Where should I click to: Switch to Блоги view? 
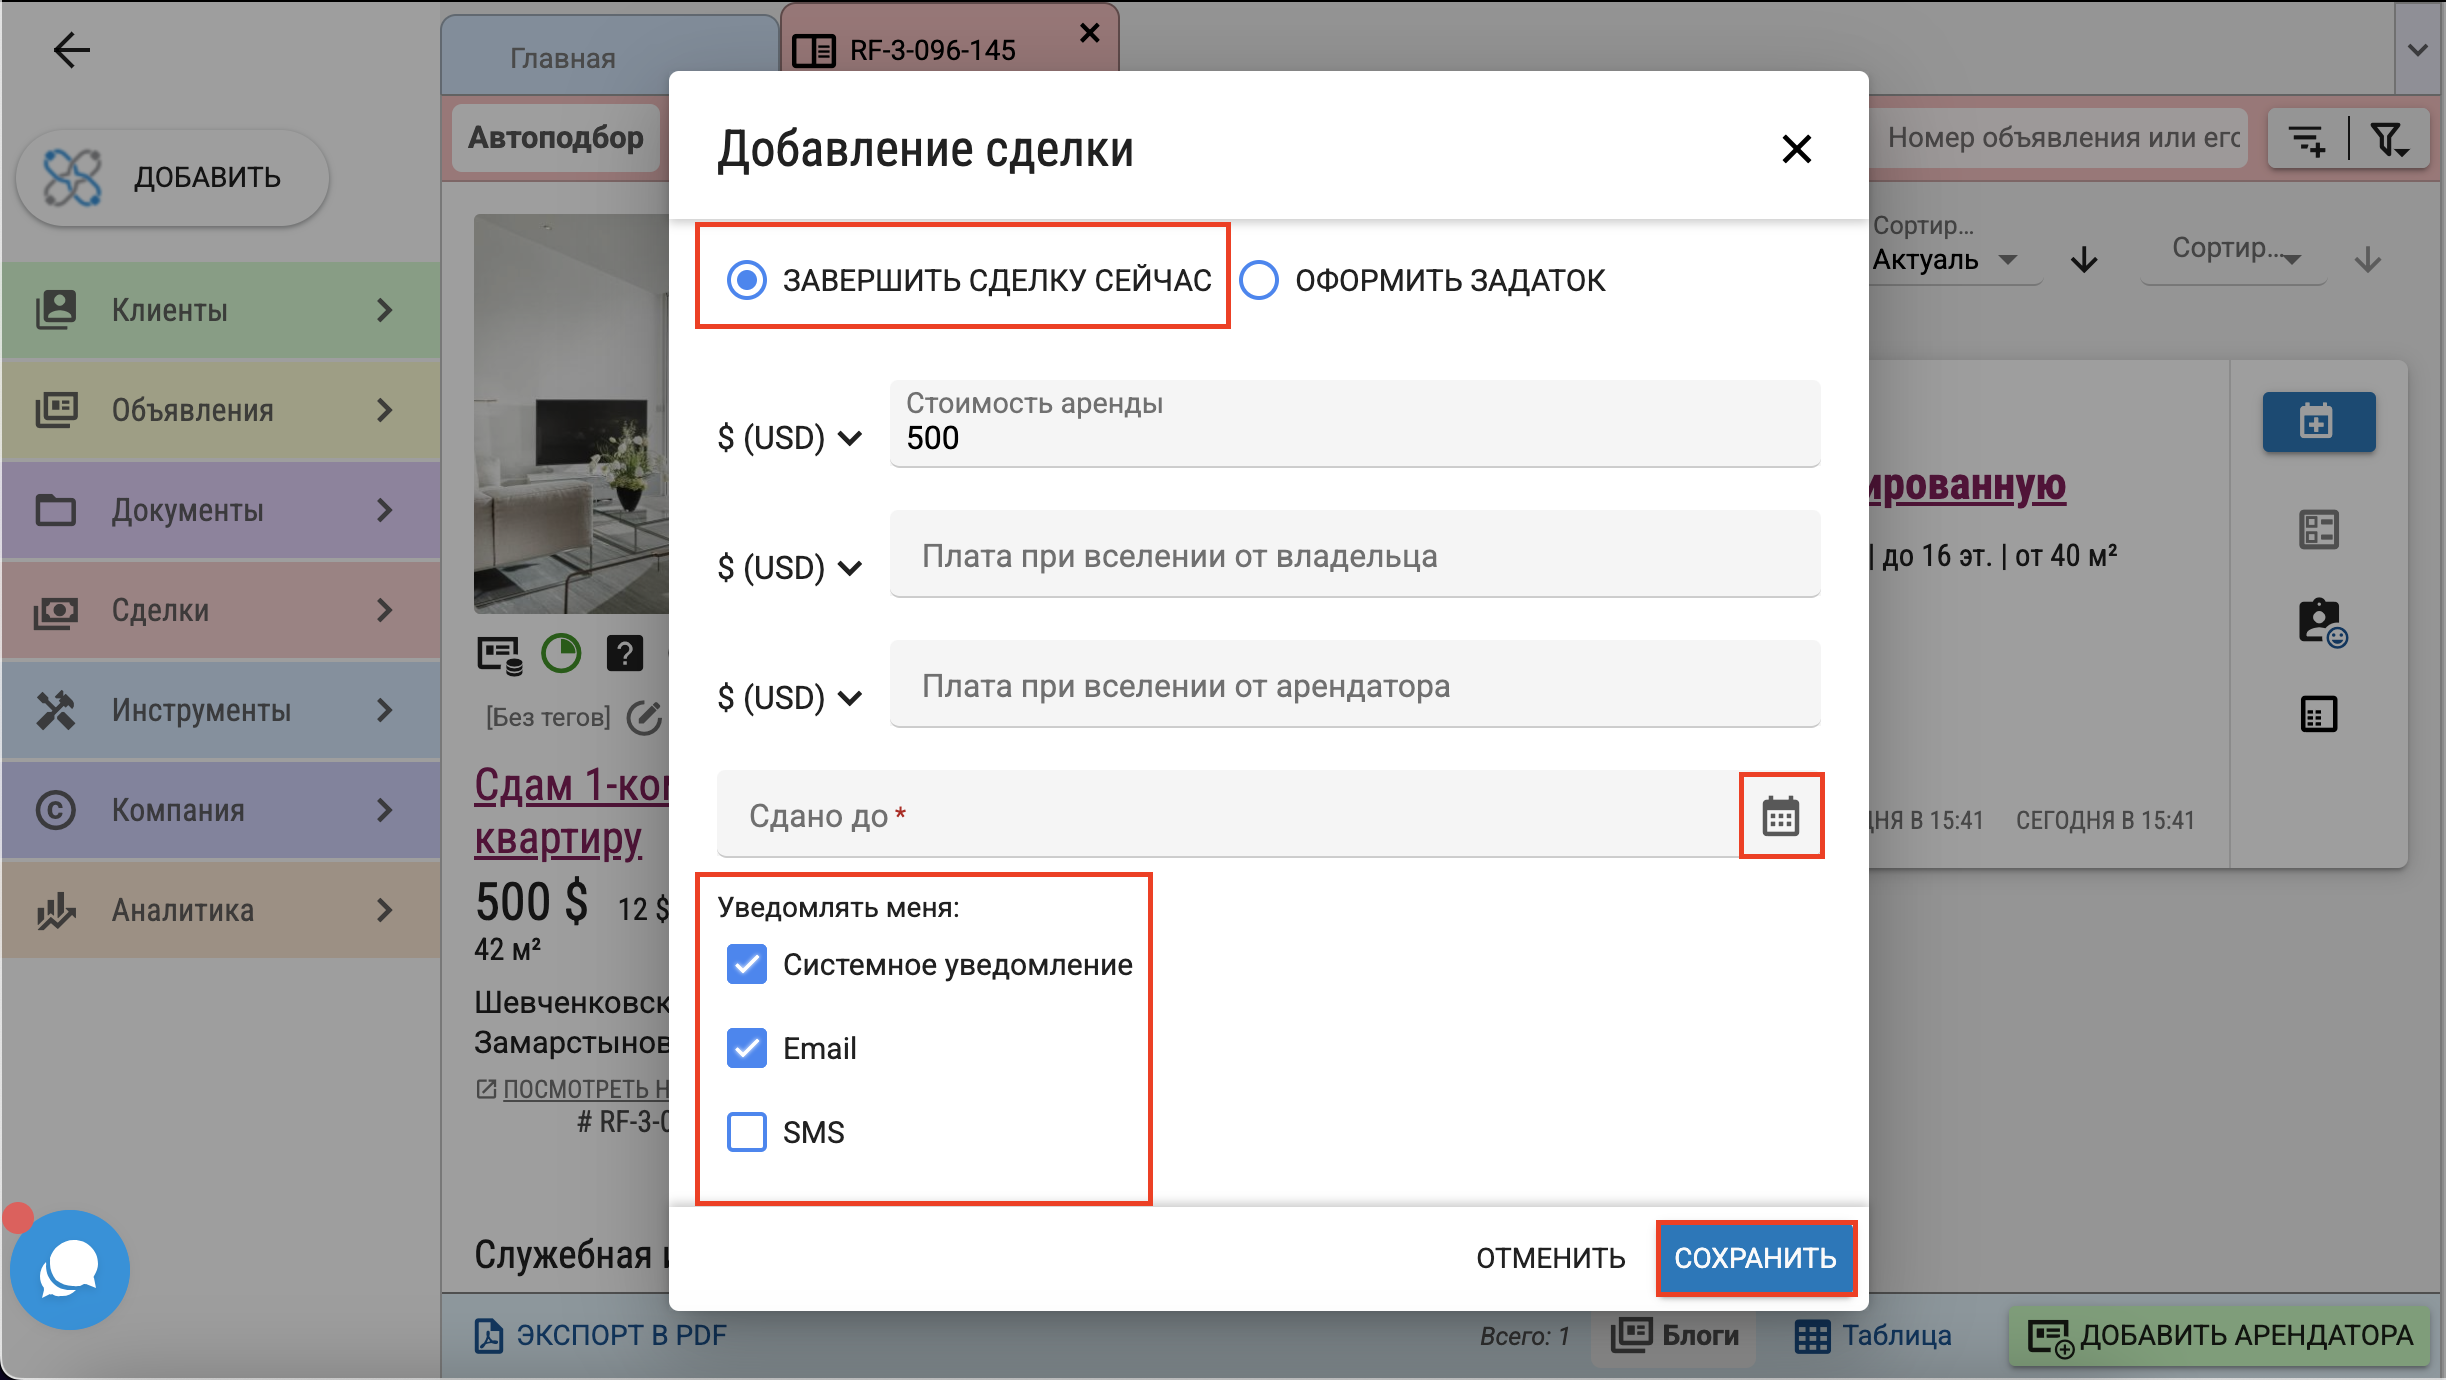[x=1675, y=1335]
